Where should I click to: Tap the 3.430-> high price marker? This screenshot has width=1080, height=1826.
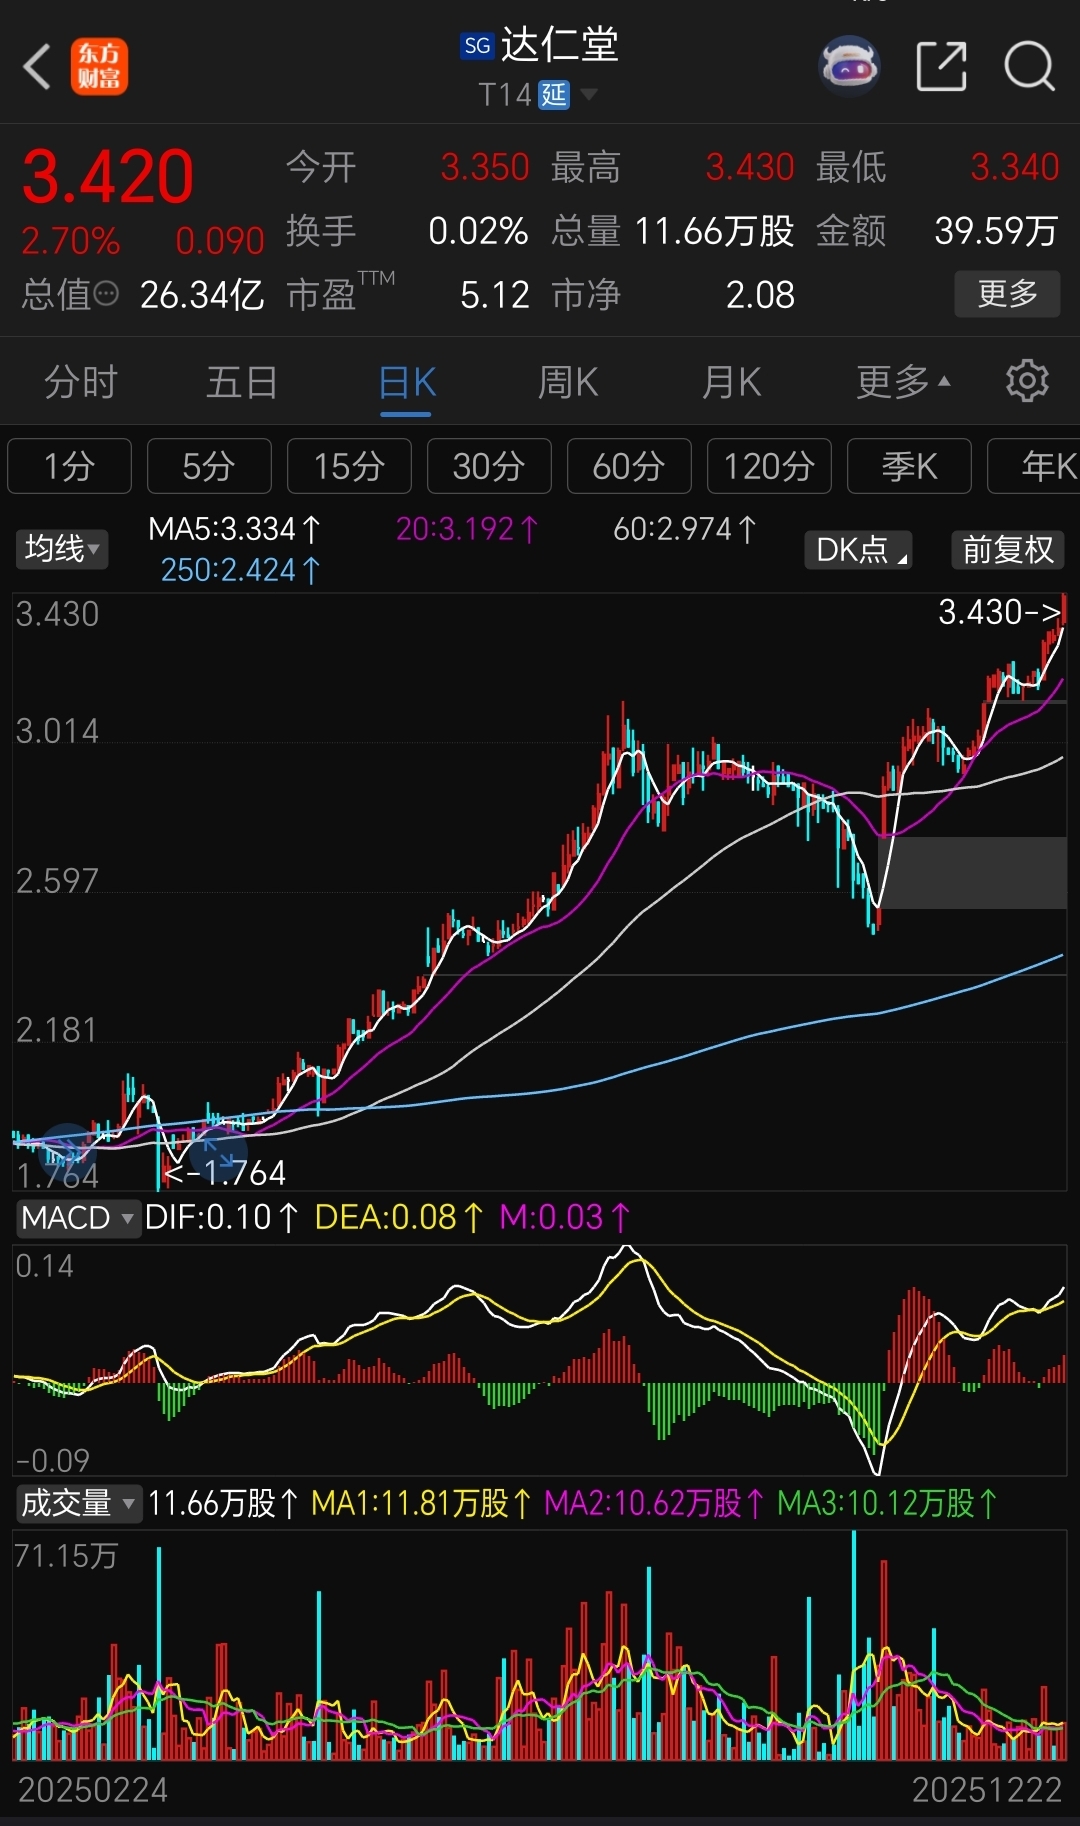pos(999,612)
